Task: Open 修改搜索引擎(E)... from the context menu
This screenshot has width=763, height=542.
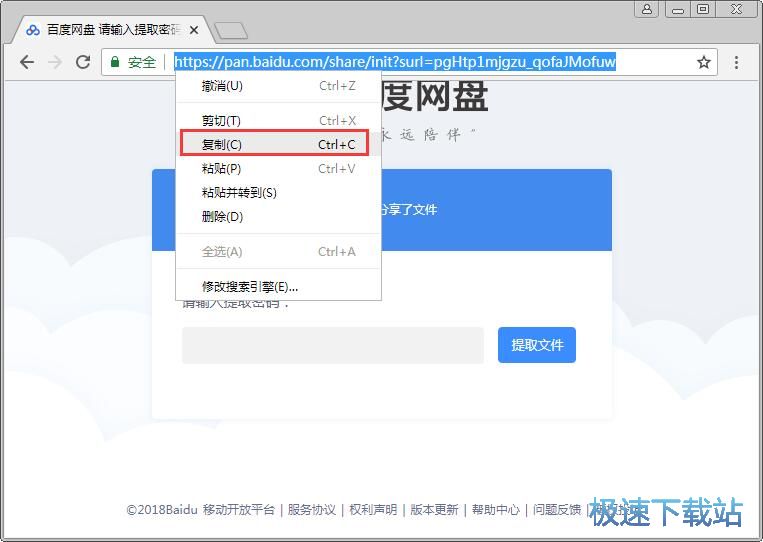Action: tap(278, 287)
